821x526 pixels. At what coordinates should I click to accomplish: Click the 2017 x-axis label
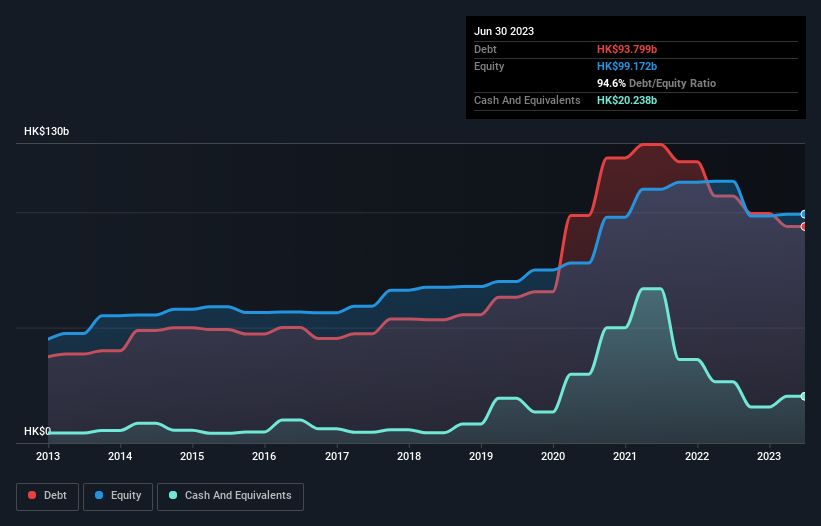[x=337, y=456]
